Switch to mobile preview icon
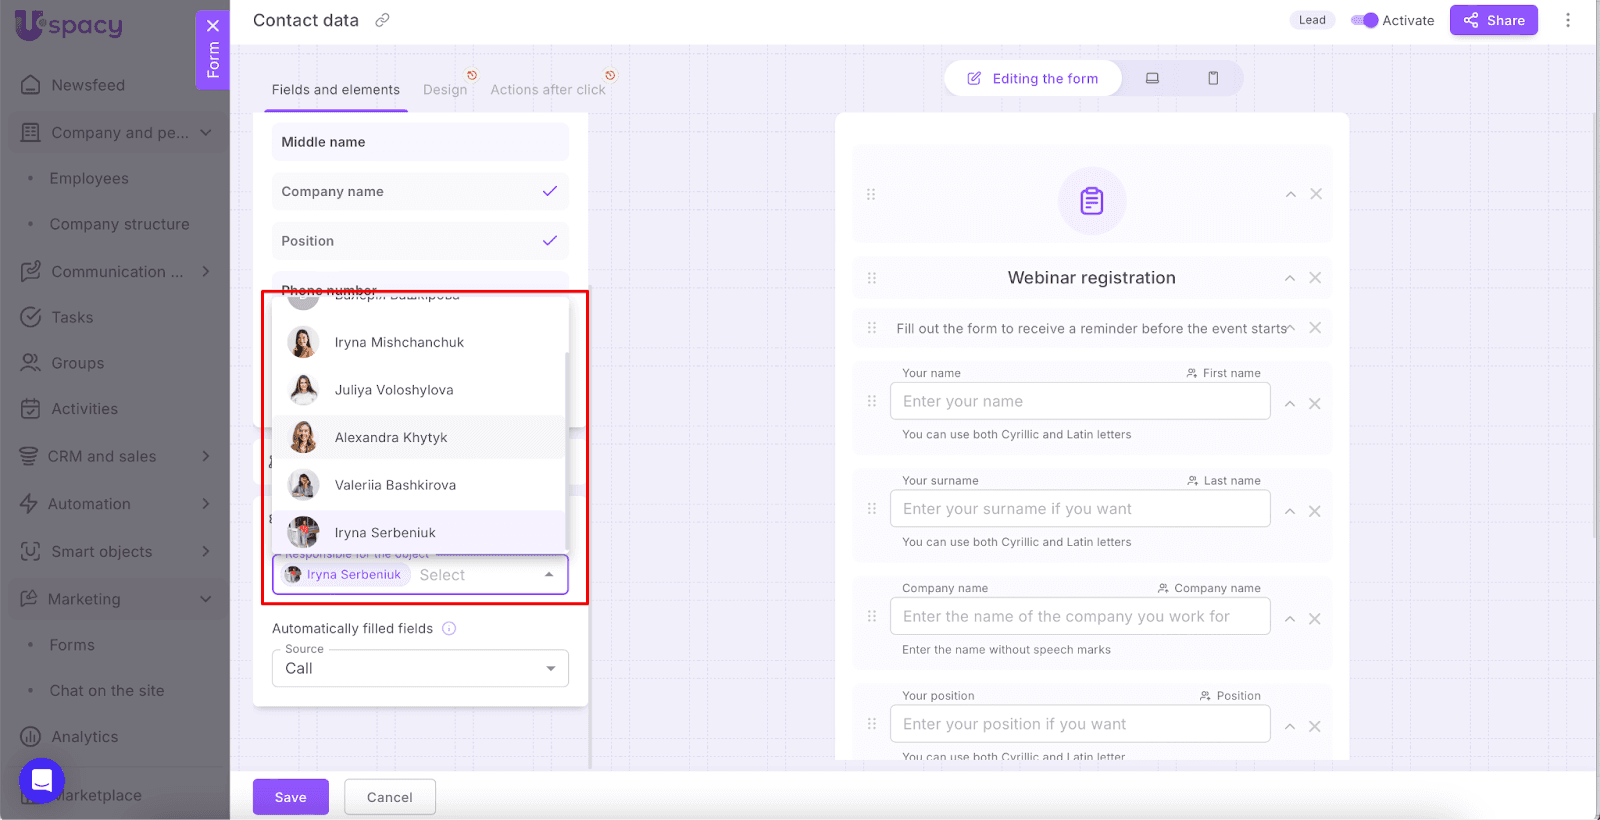Viewport: 1600px width, 820px height. [1213, 78]
